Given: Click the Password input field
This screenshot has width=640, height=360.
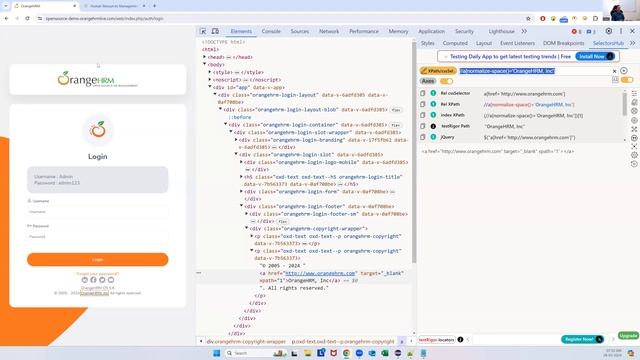Looking at the screenshot, I should 98,237.
